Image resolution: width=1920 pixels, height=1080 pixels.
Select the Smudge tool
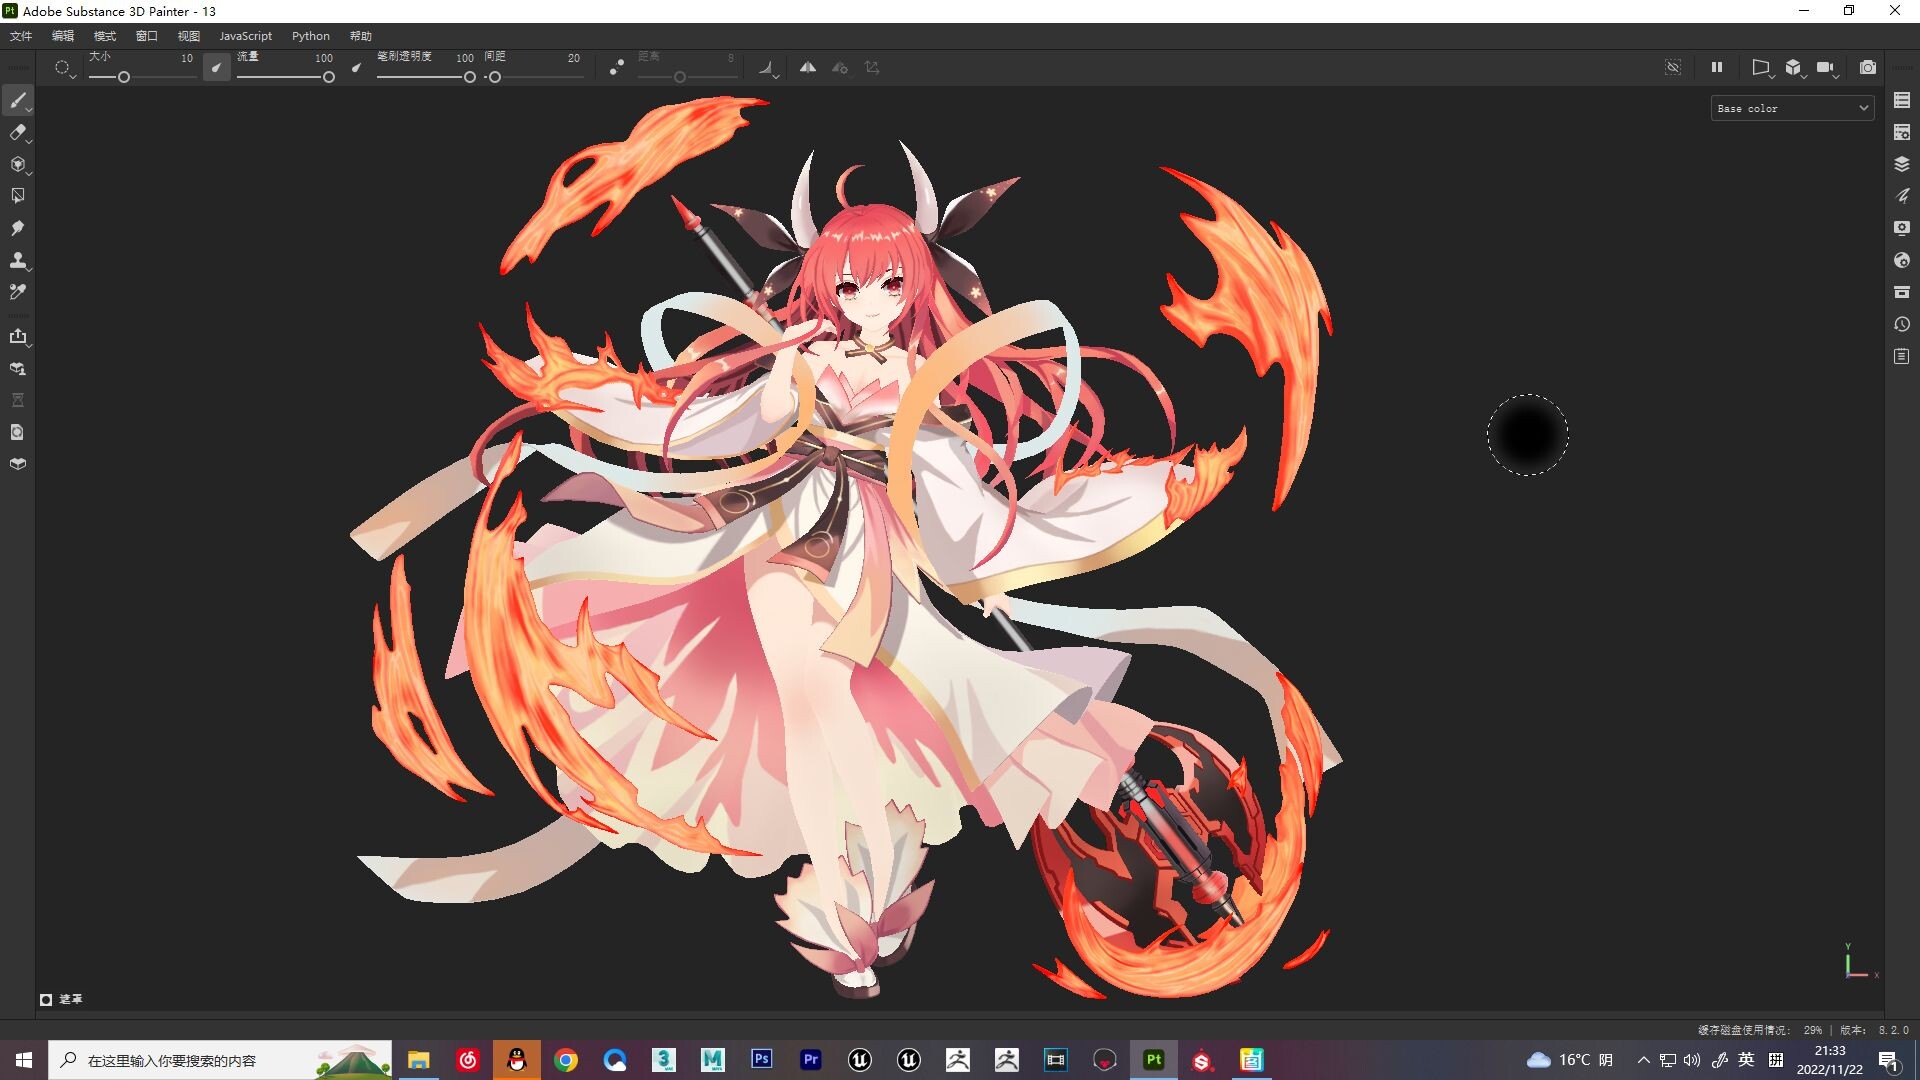(x=17, y=228)
